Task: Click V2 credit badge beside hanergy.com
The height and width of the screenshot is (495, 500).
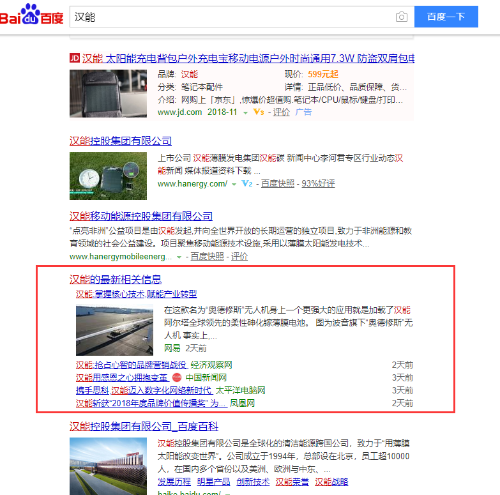Action: 247,183
